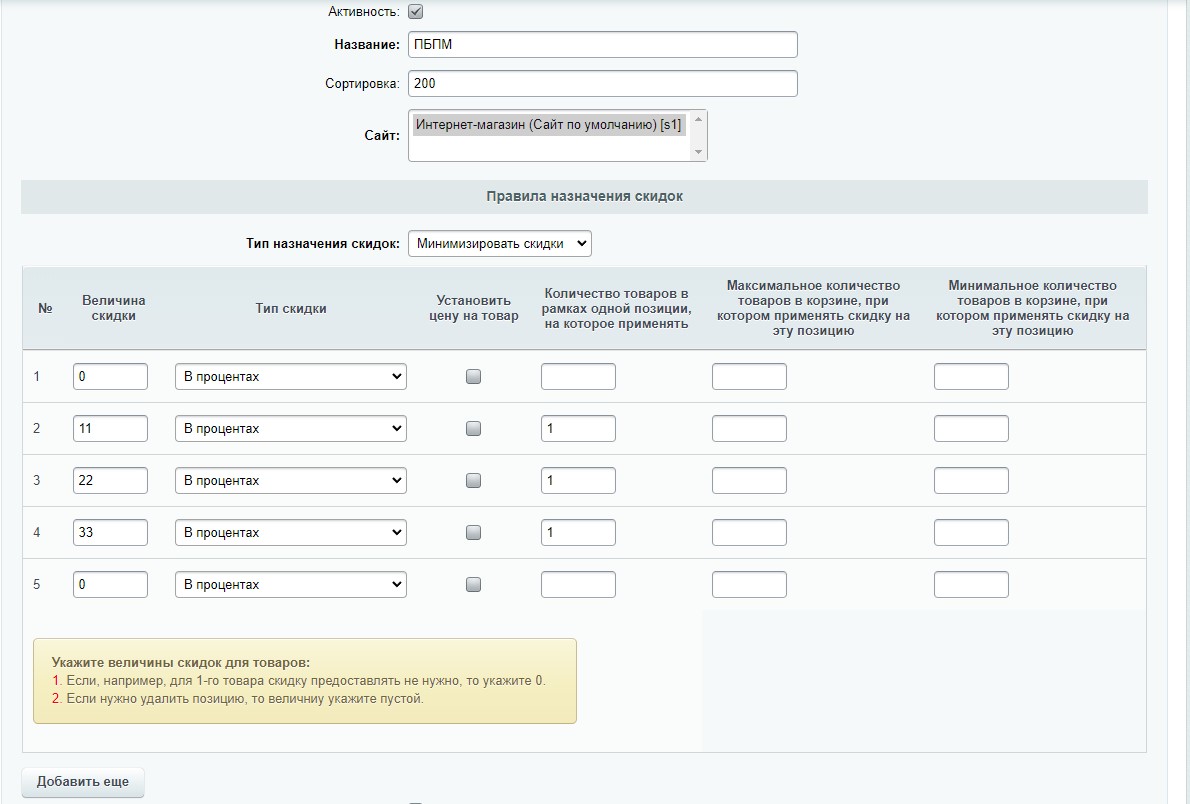Tick the set-price checkbox in row 4
Viewport: 1190px width, 804px height.
[474, 533]
